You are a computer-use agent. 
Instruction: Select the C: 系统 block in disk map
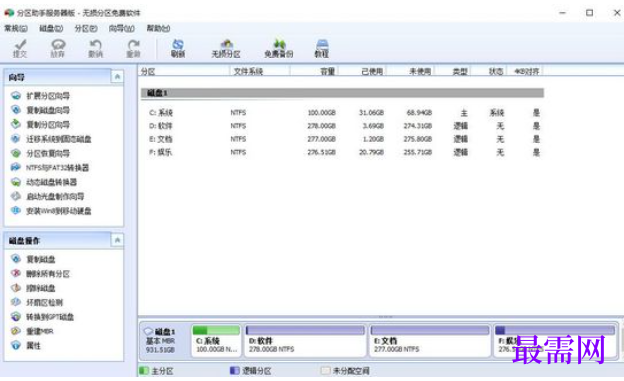click(216, 340)
